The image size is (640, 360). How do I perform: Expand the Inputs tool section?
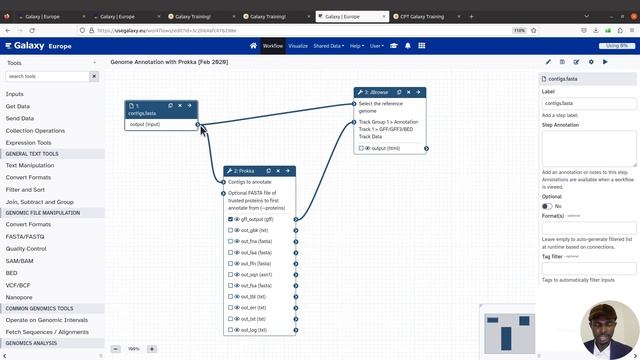14,94
